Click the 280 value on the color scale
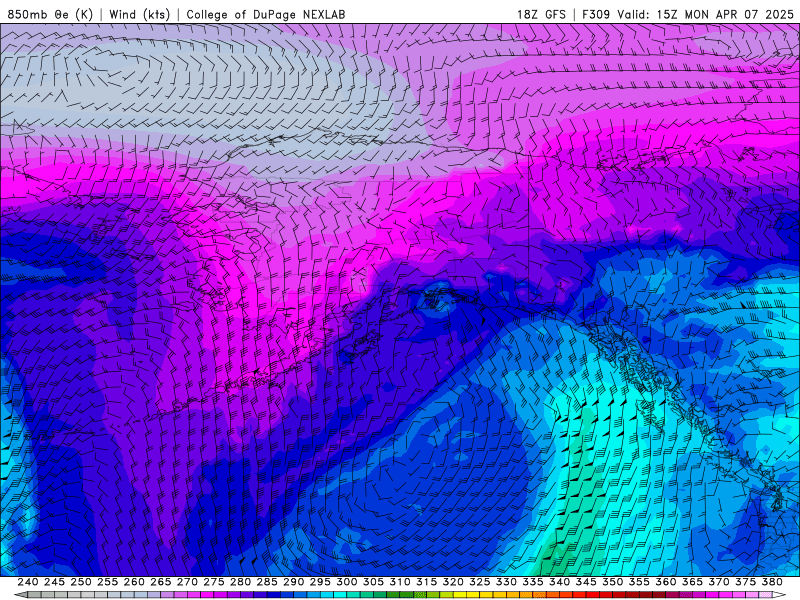800x600 pixels. tap(240, 582)
